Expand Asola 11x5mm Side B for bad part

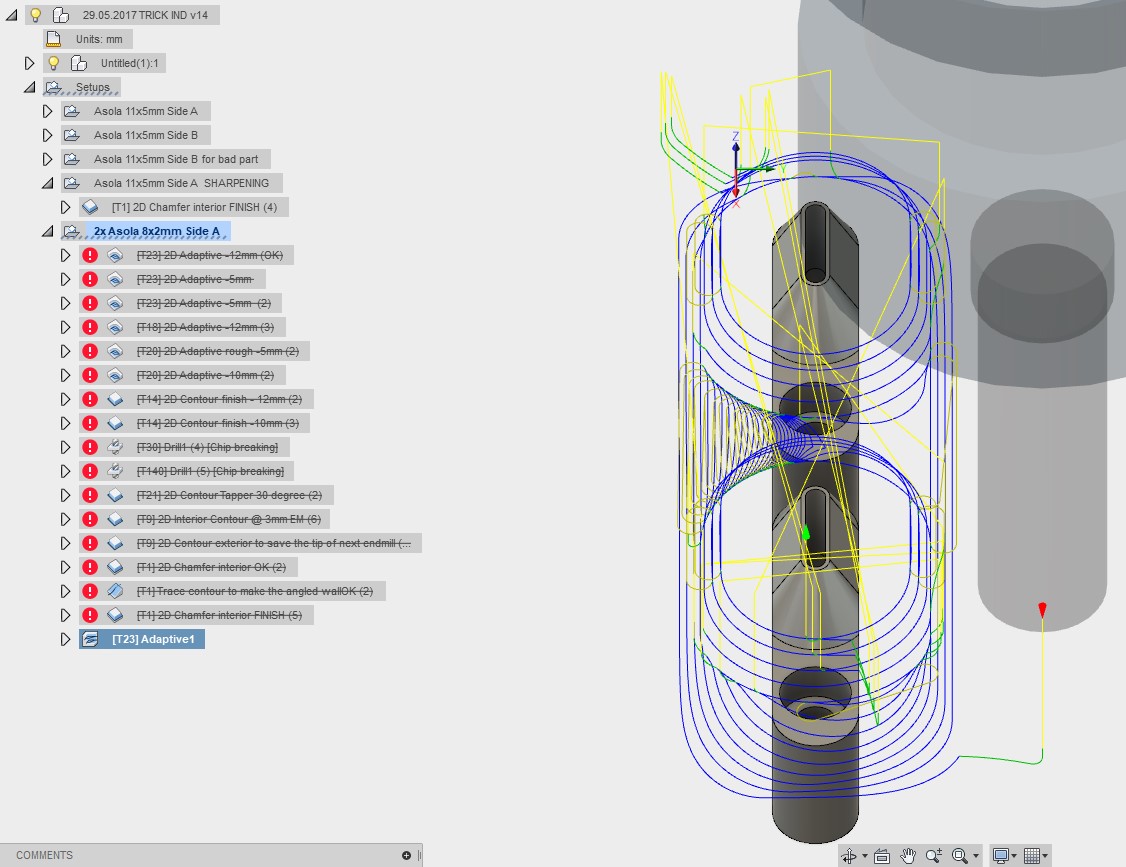click(x=47, y=159)
